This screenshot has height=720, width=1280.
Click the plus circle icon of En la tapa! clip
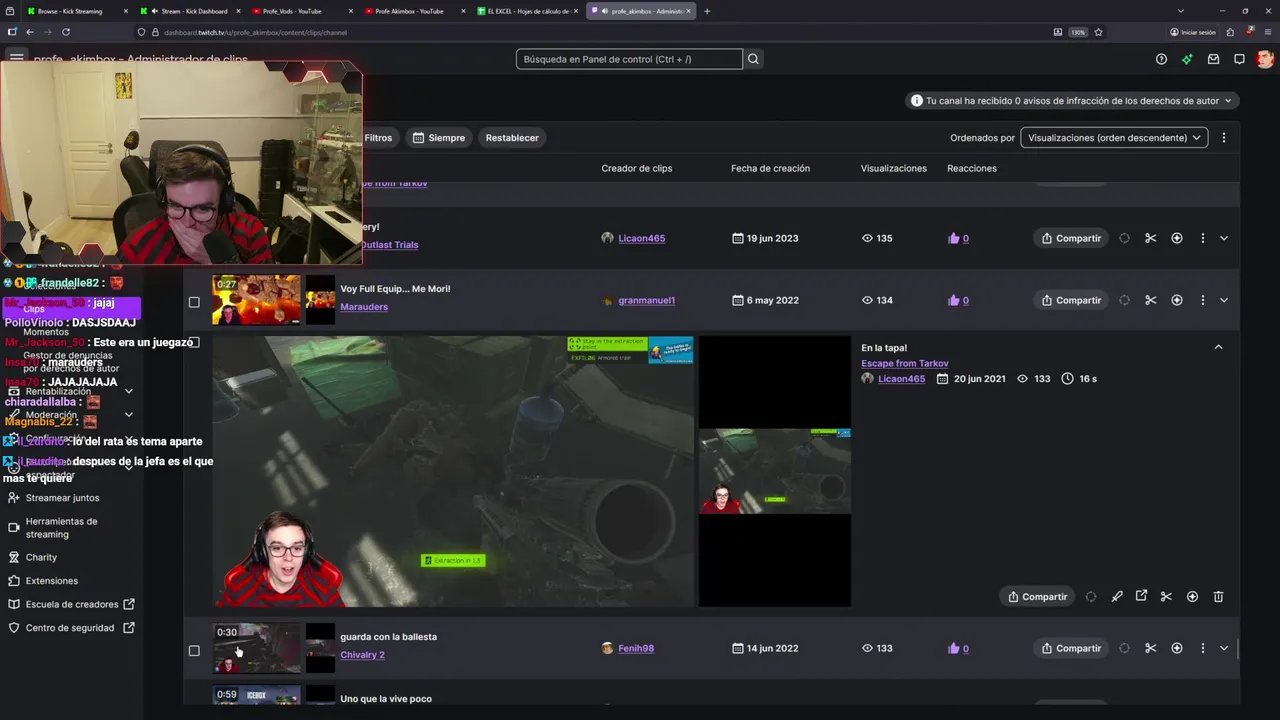pos(1192,596)
